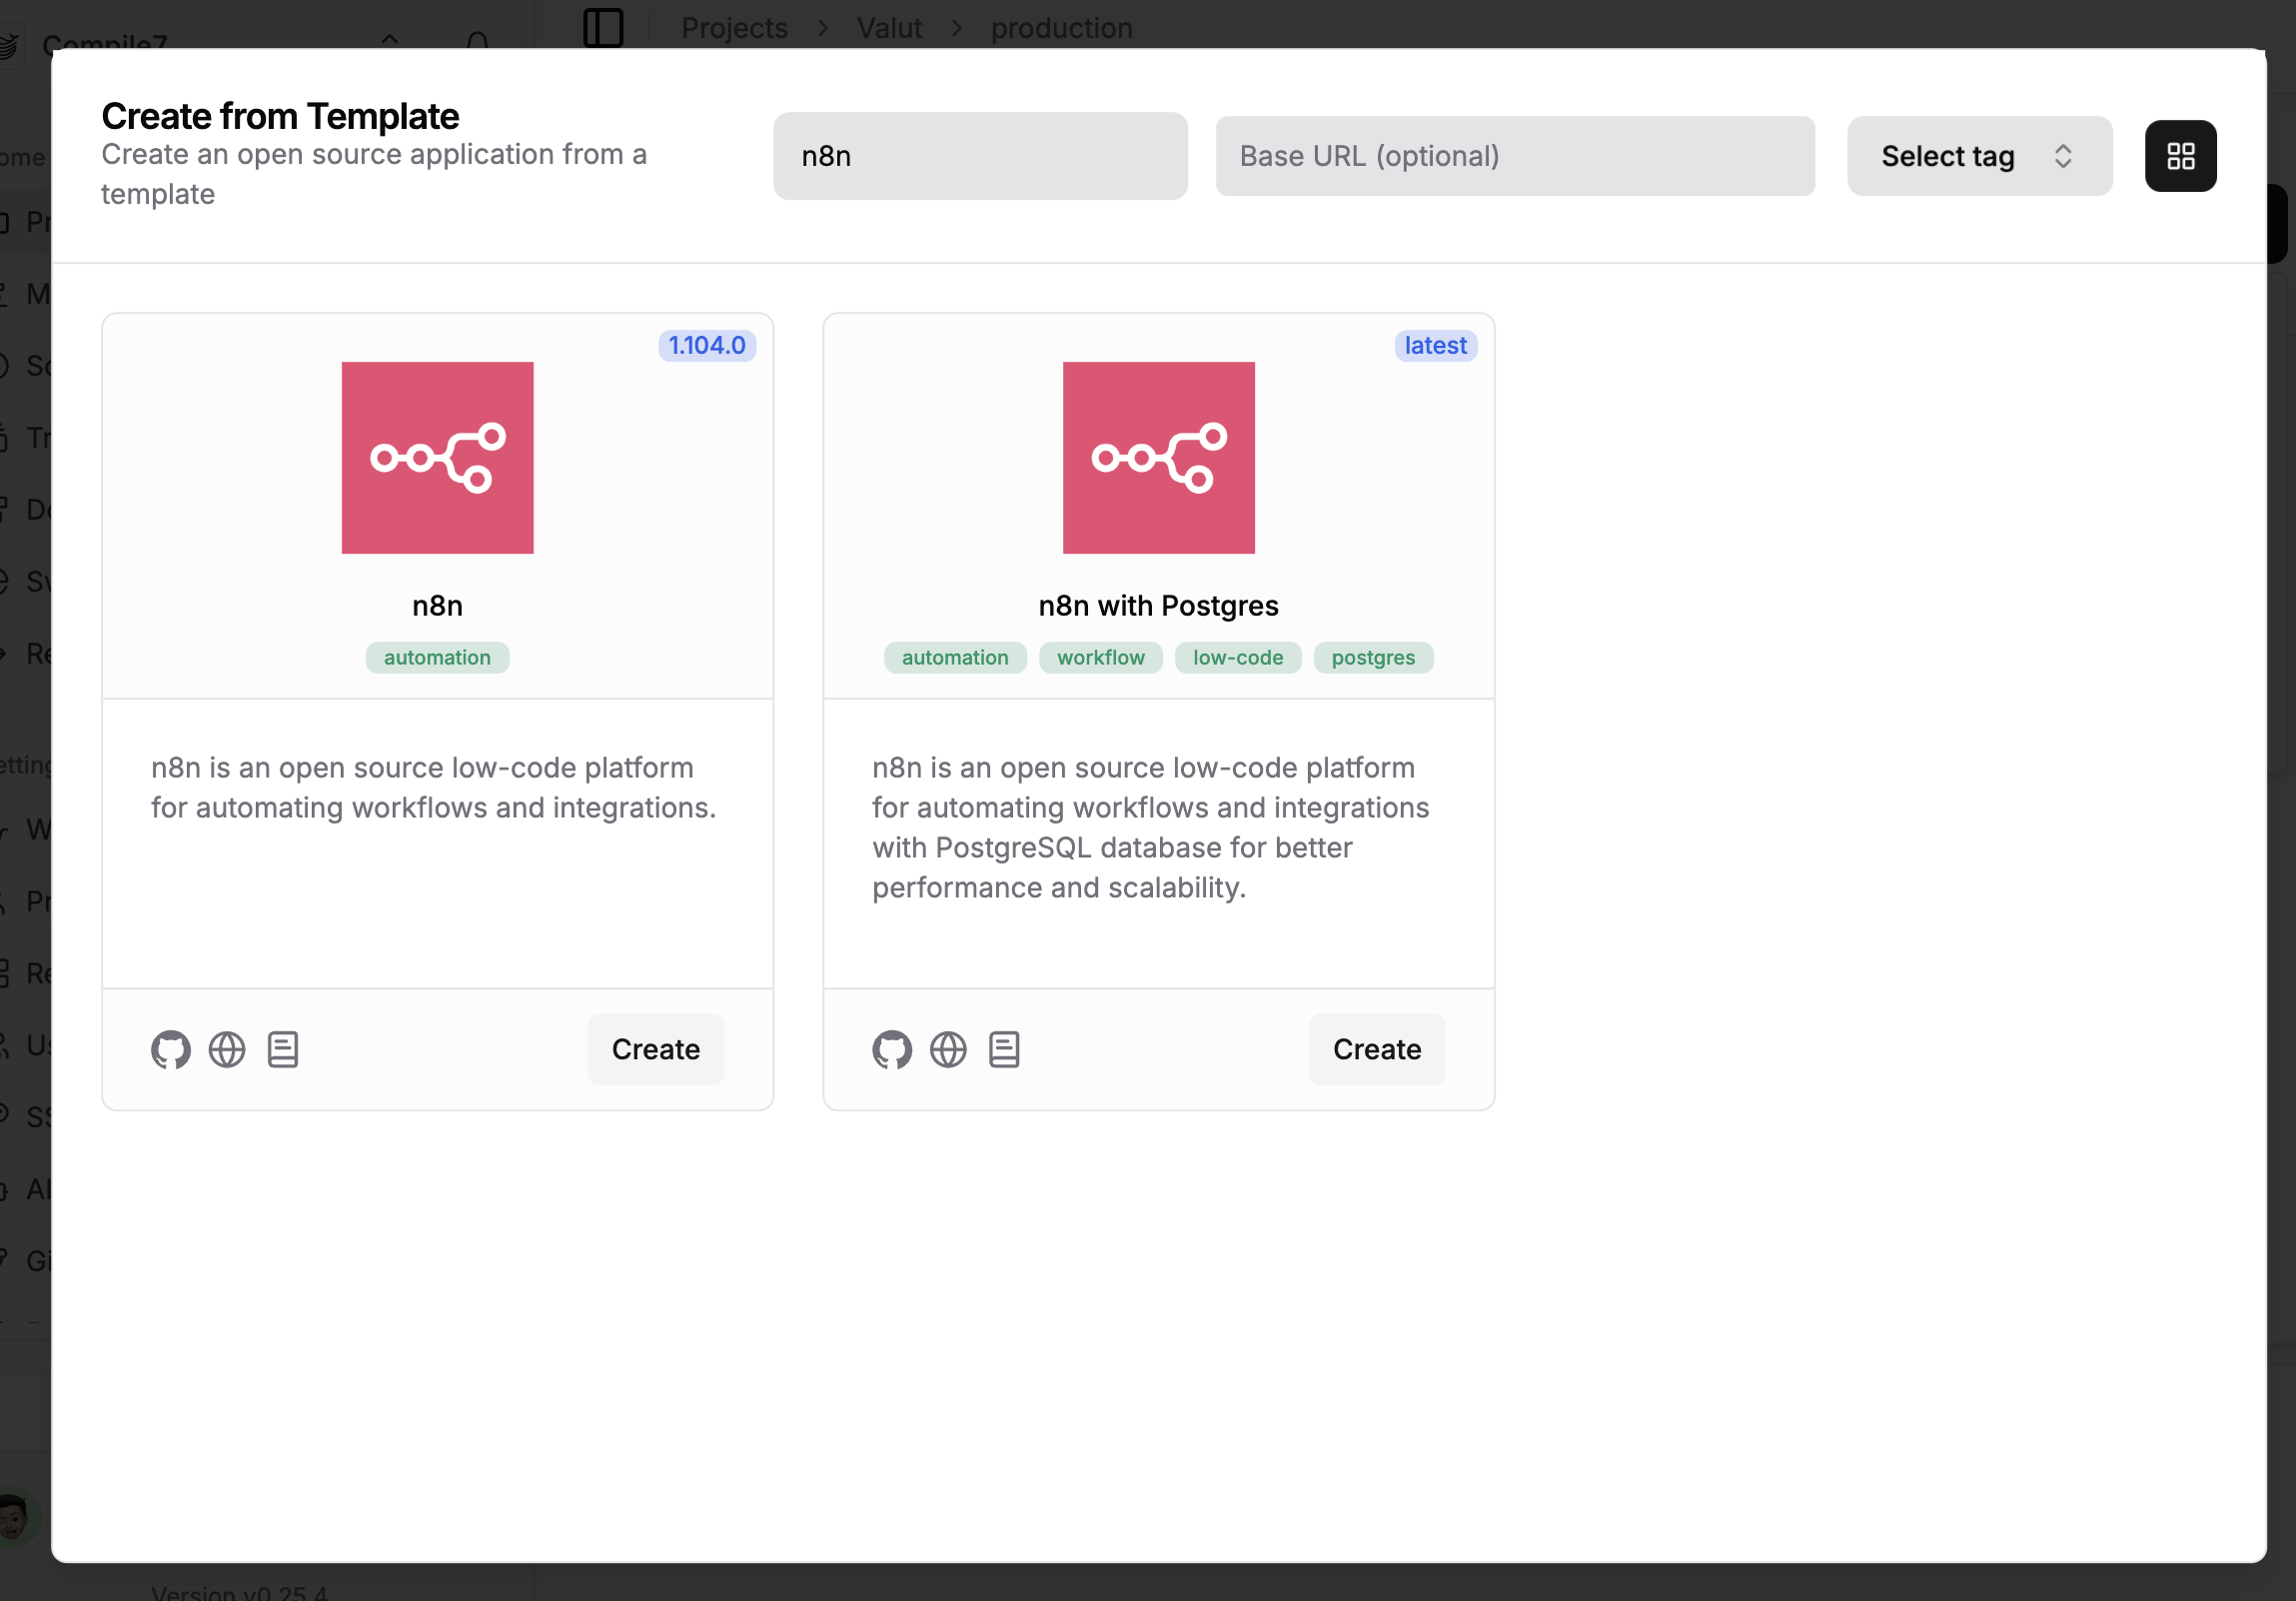
Task: Click Create on n8n with Postgres
Action: 1376,1049
